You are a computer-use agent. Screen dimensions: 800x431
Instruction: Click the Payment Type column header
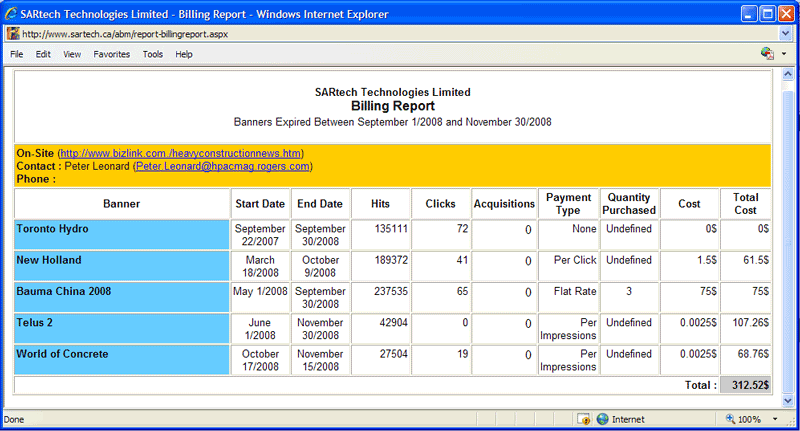click(x=568, y=204)
